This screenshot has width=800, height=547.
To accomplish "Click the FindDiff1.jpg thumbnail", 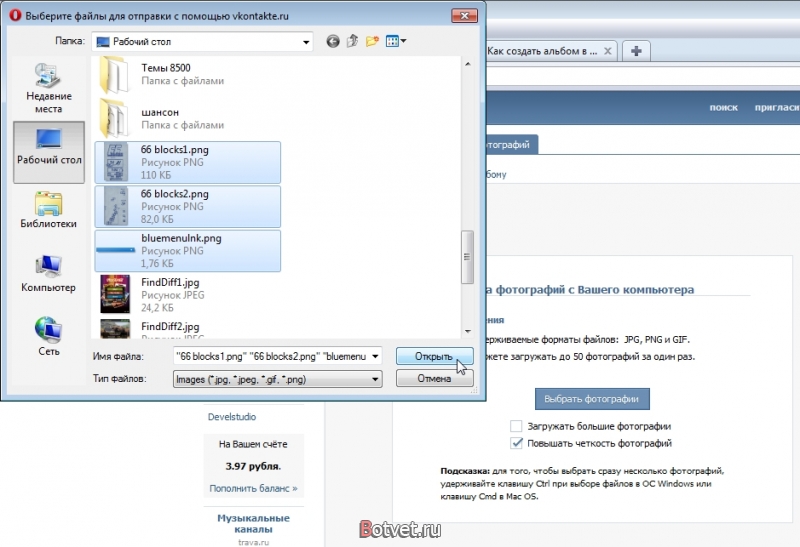I will click(115, 294).
